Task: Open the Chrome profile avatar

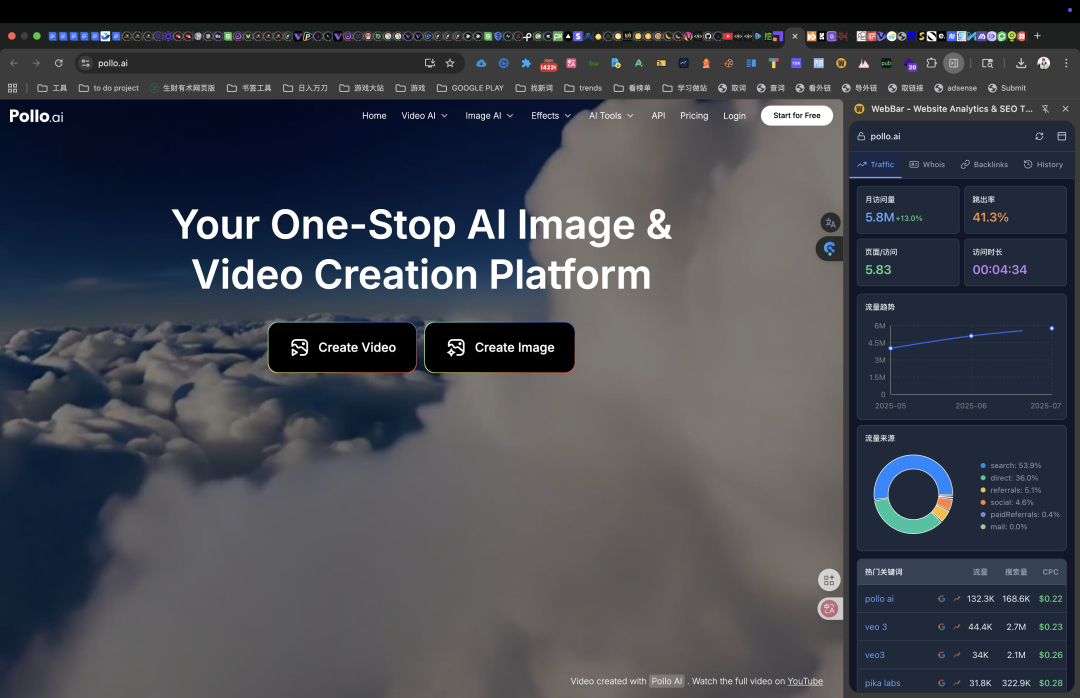Action: point(1043,63)
